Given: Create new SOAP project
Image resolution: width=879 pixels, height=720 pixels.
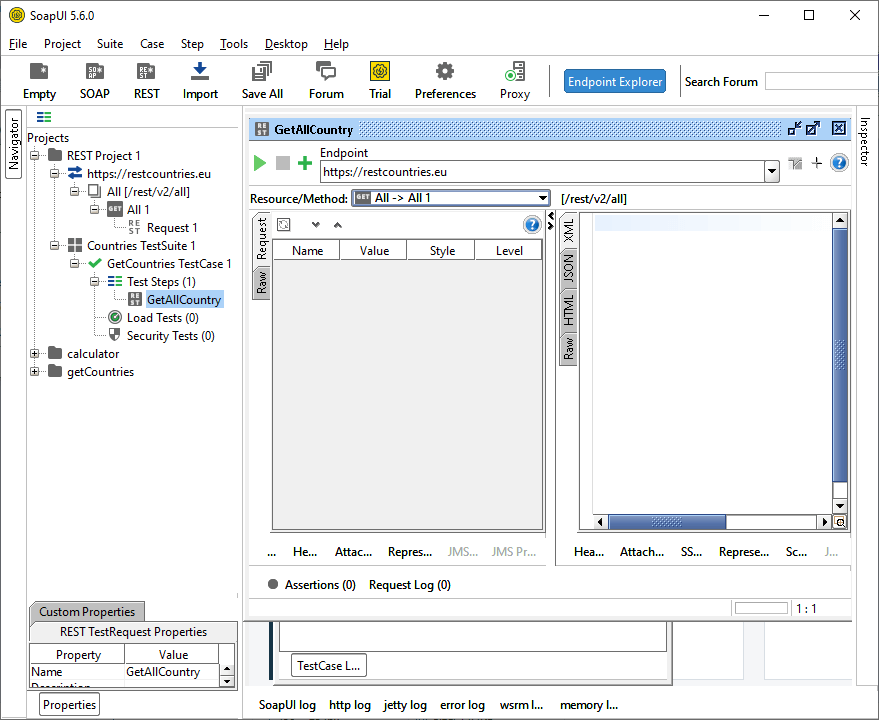Looking at the screenshot, I should (x=94, y=81).
